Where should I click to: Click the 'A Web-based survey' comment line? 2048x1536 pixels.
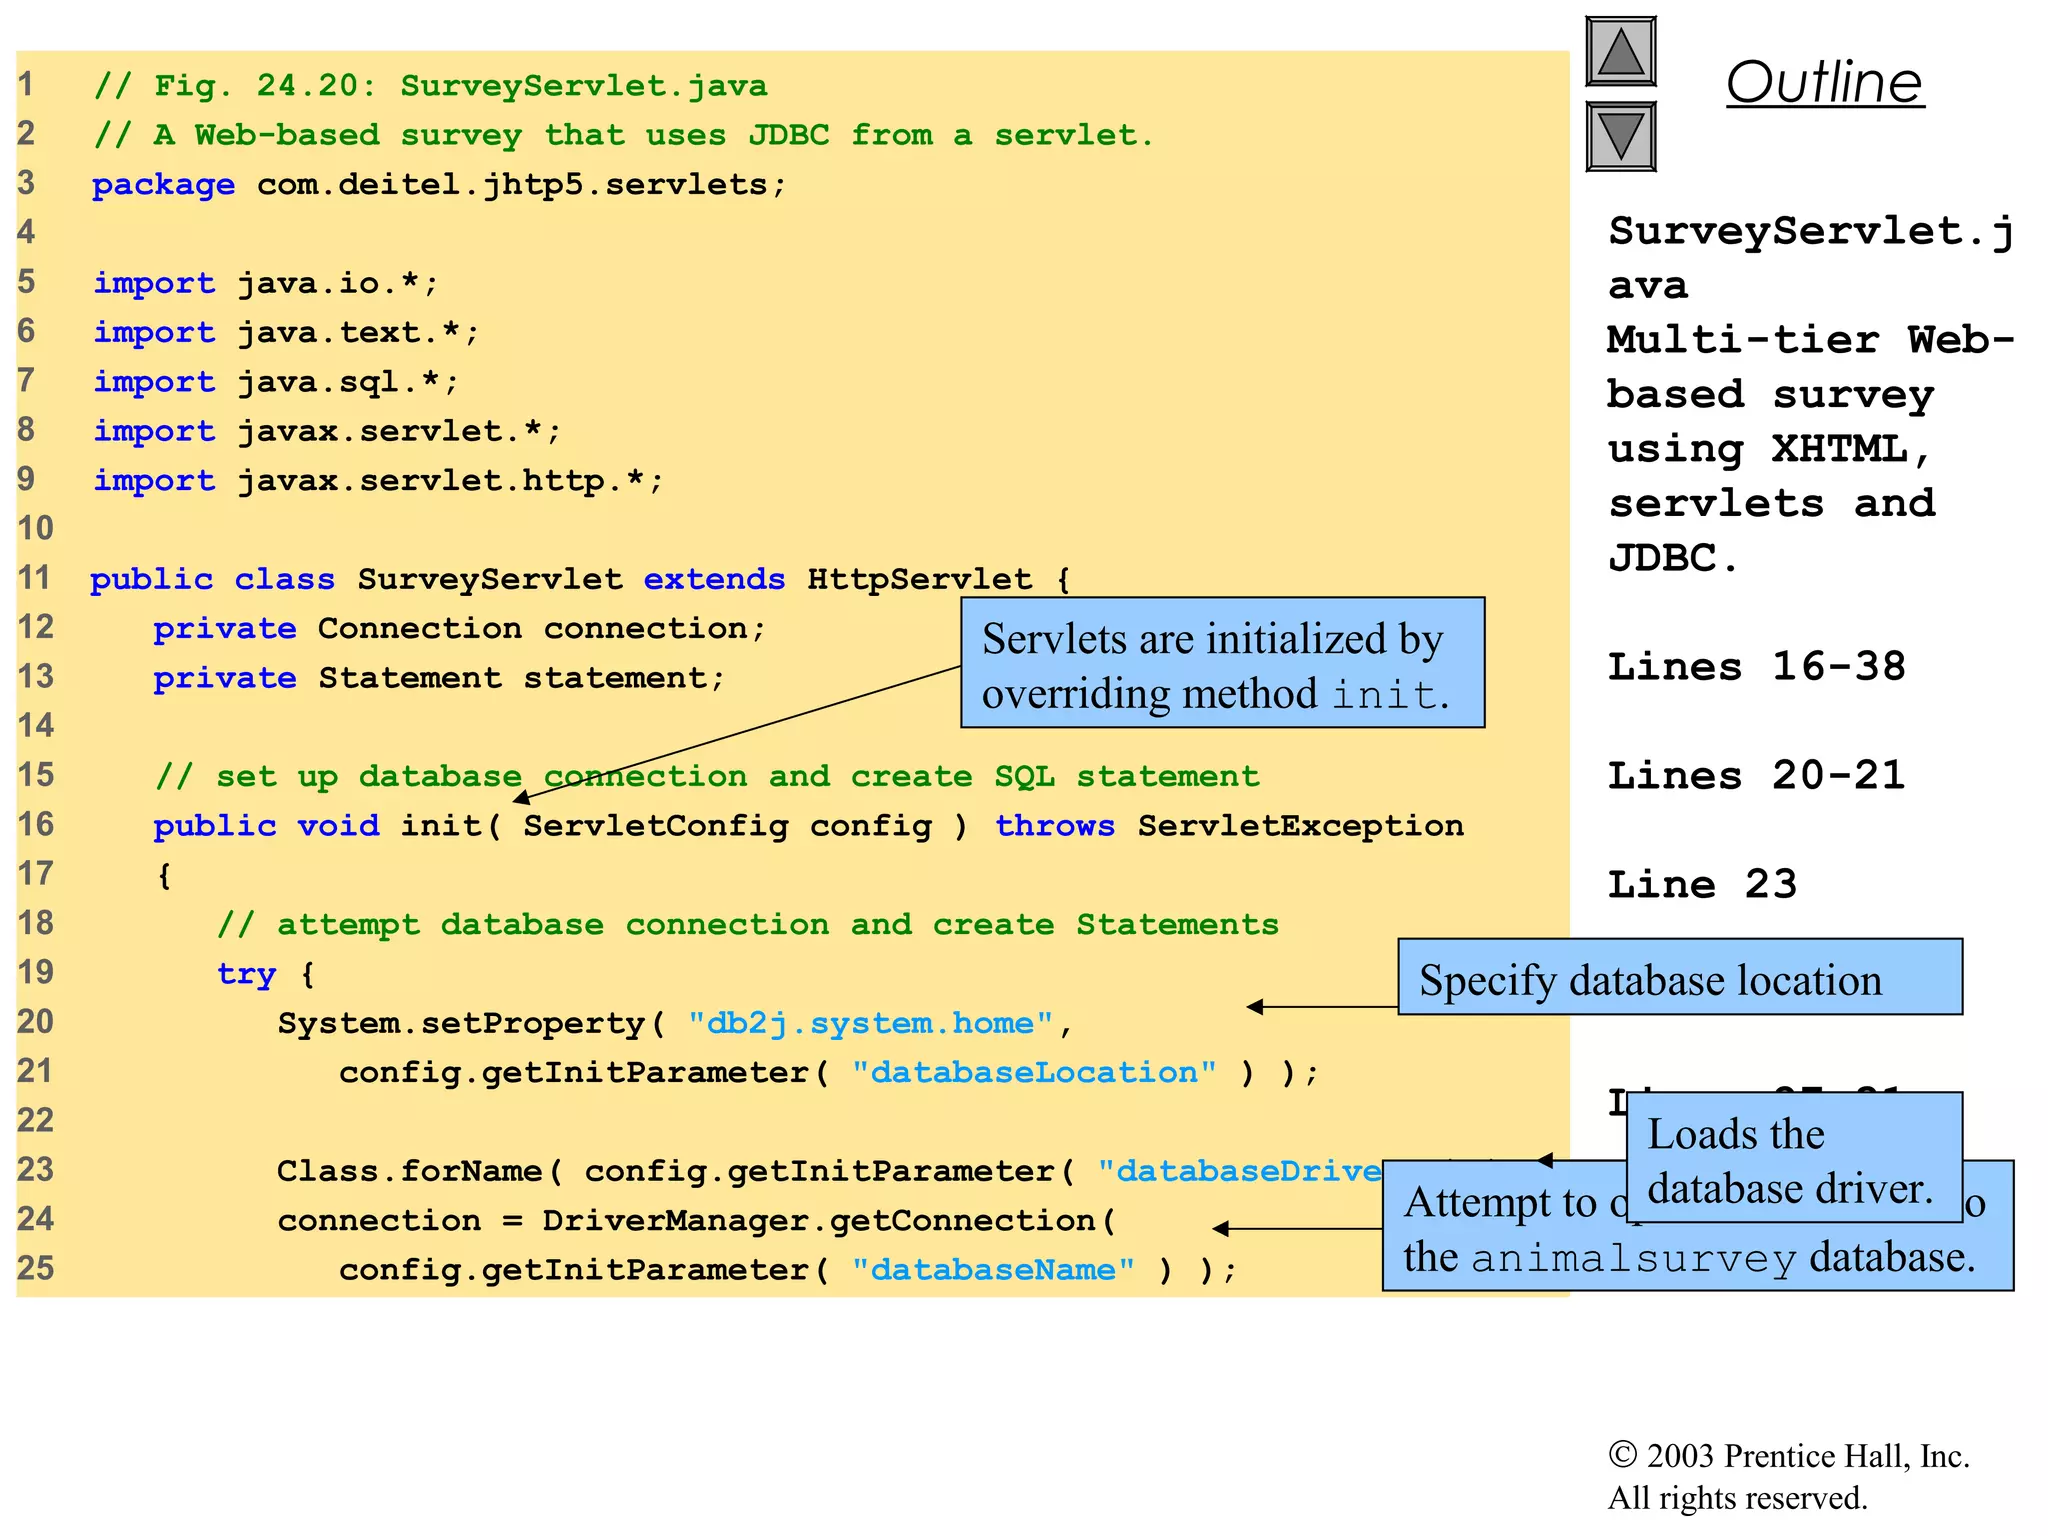[x=624, y=135]
